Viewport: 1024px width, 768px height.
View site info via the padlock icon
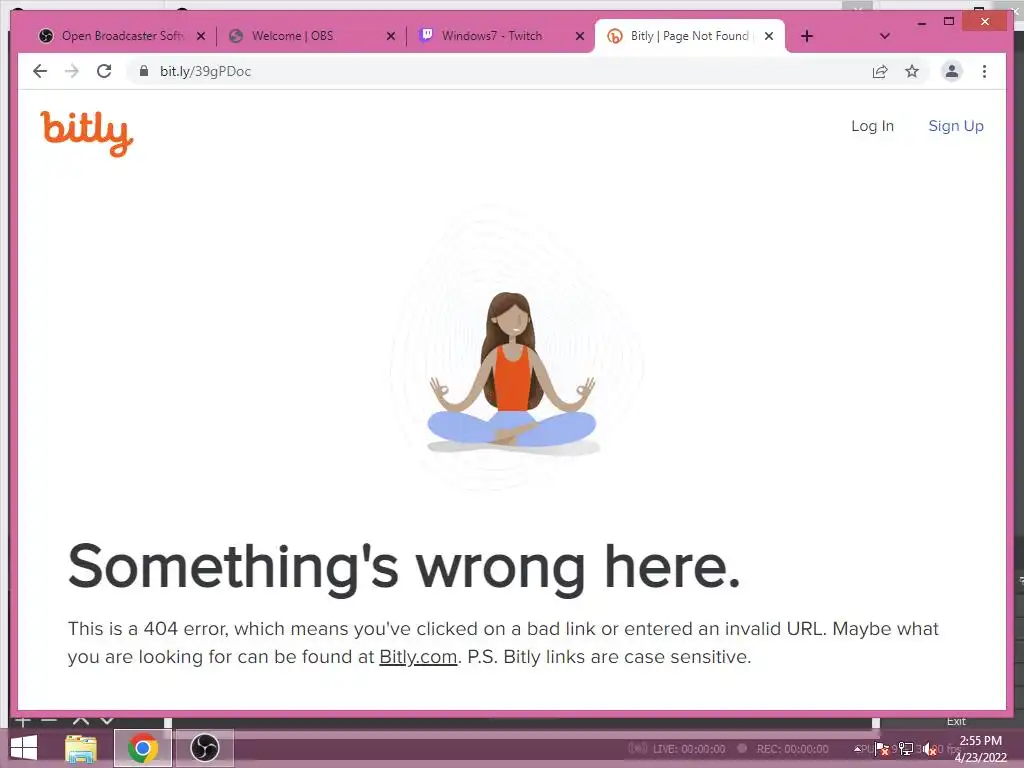pyautogui.click(x=144, y=71)
